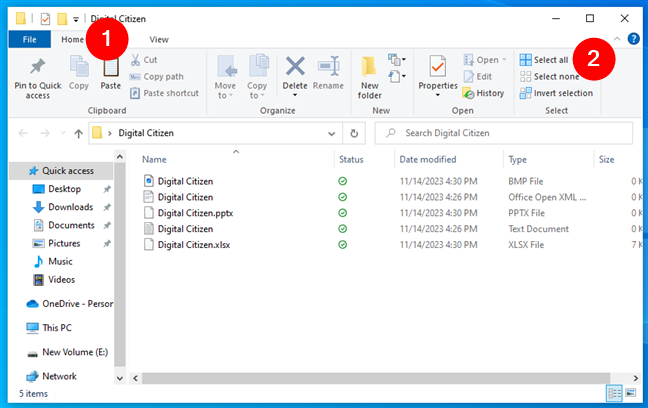Click the Paste shortcut command
This screenshot has width=648, height=408.
click(164, 93)
